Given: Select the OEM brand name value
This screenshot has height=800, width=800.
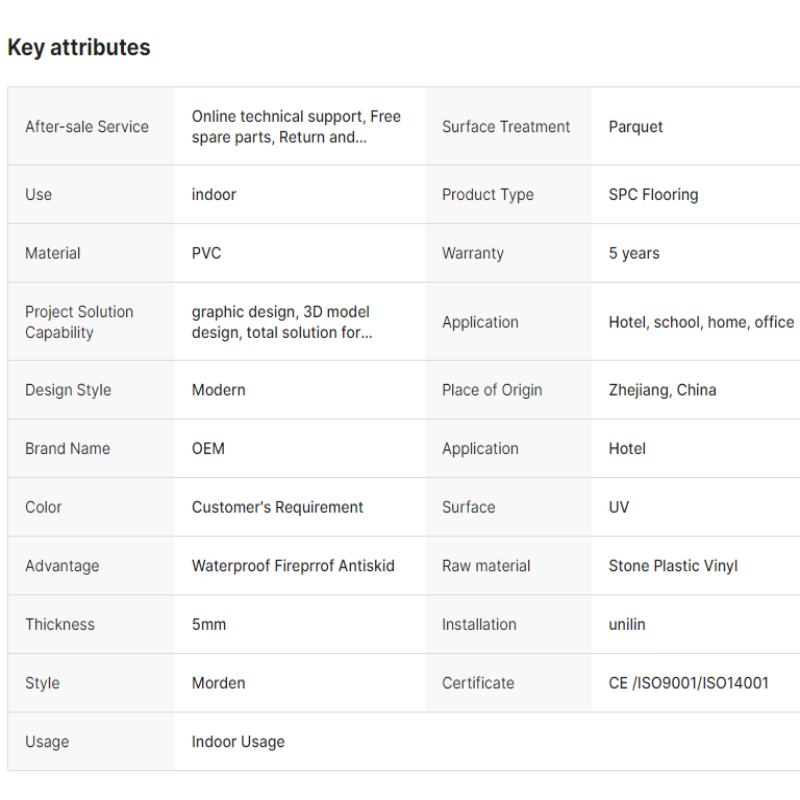Looking at the screenshot, I should coord(208,448).
